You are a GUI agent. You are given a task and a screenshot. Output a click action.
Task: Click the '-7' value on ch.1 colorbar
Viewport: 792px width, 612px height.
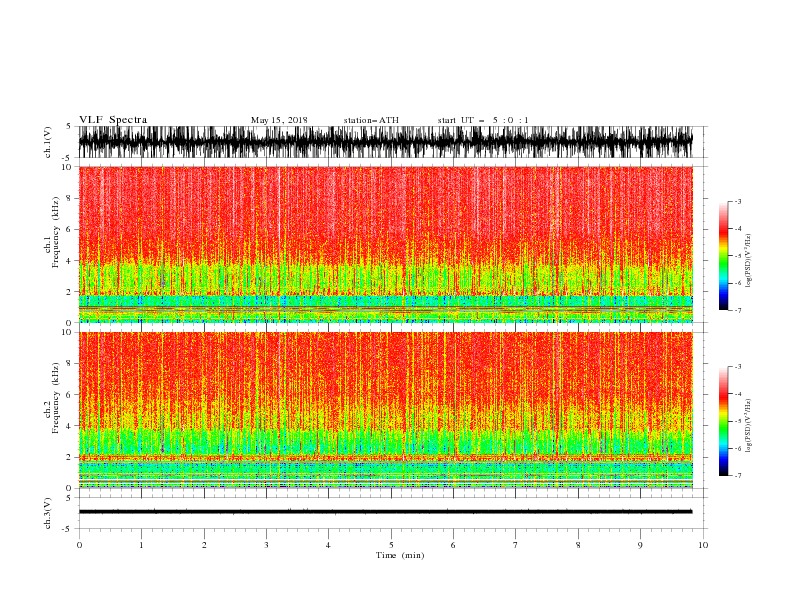click(738, 310)
